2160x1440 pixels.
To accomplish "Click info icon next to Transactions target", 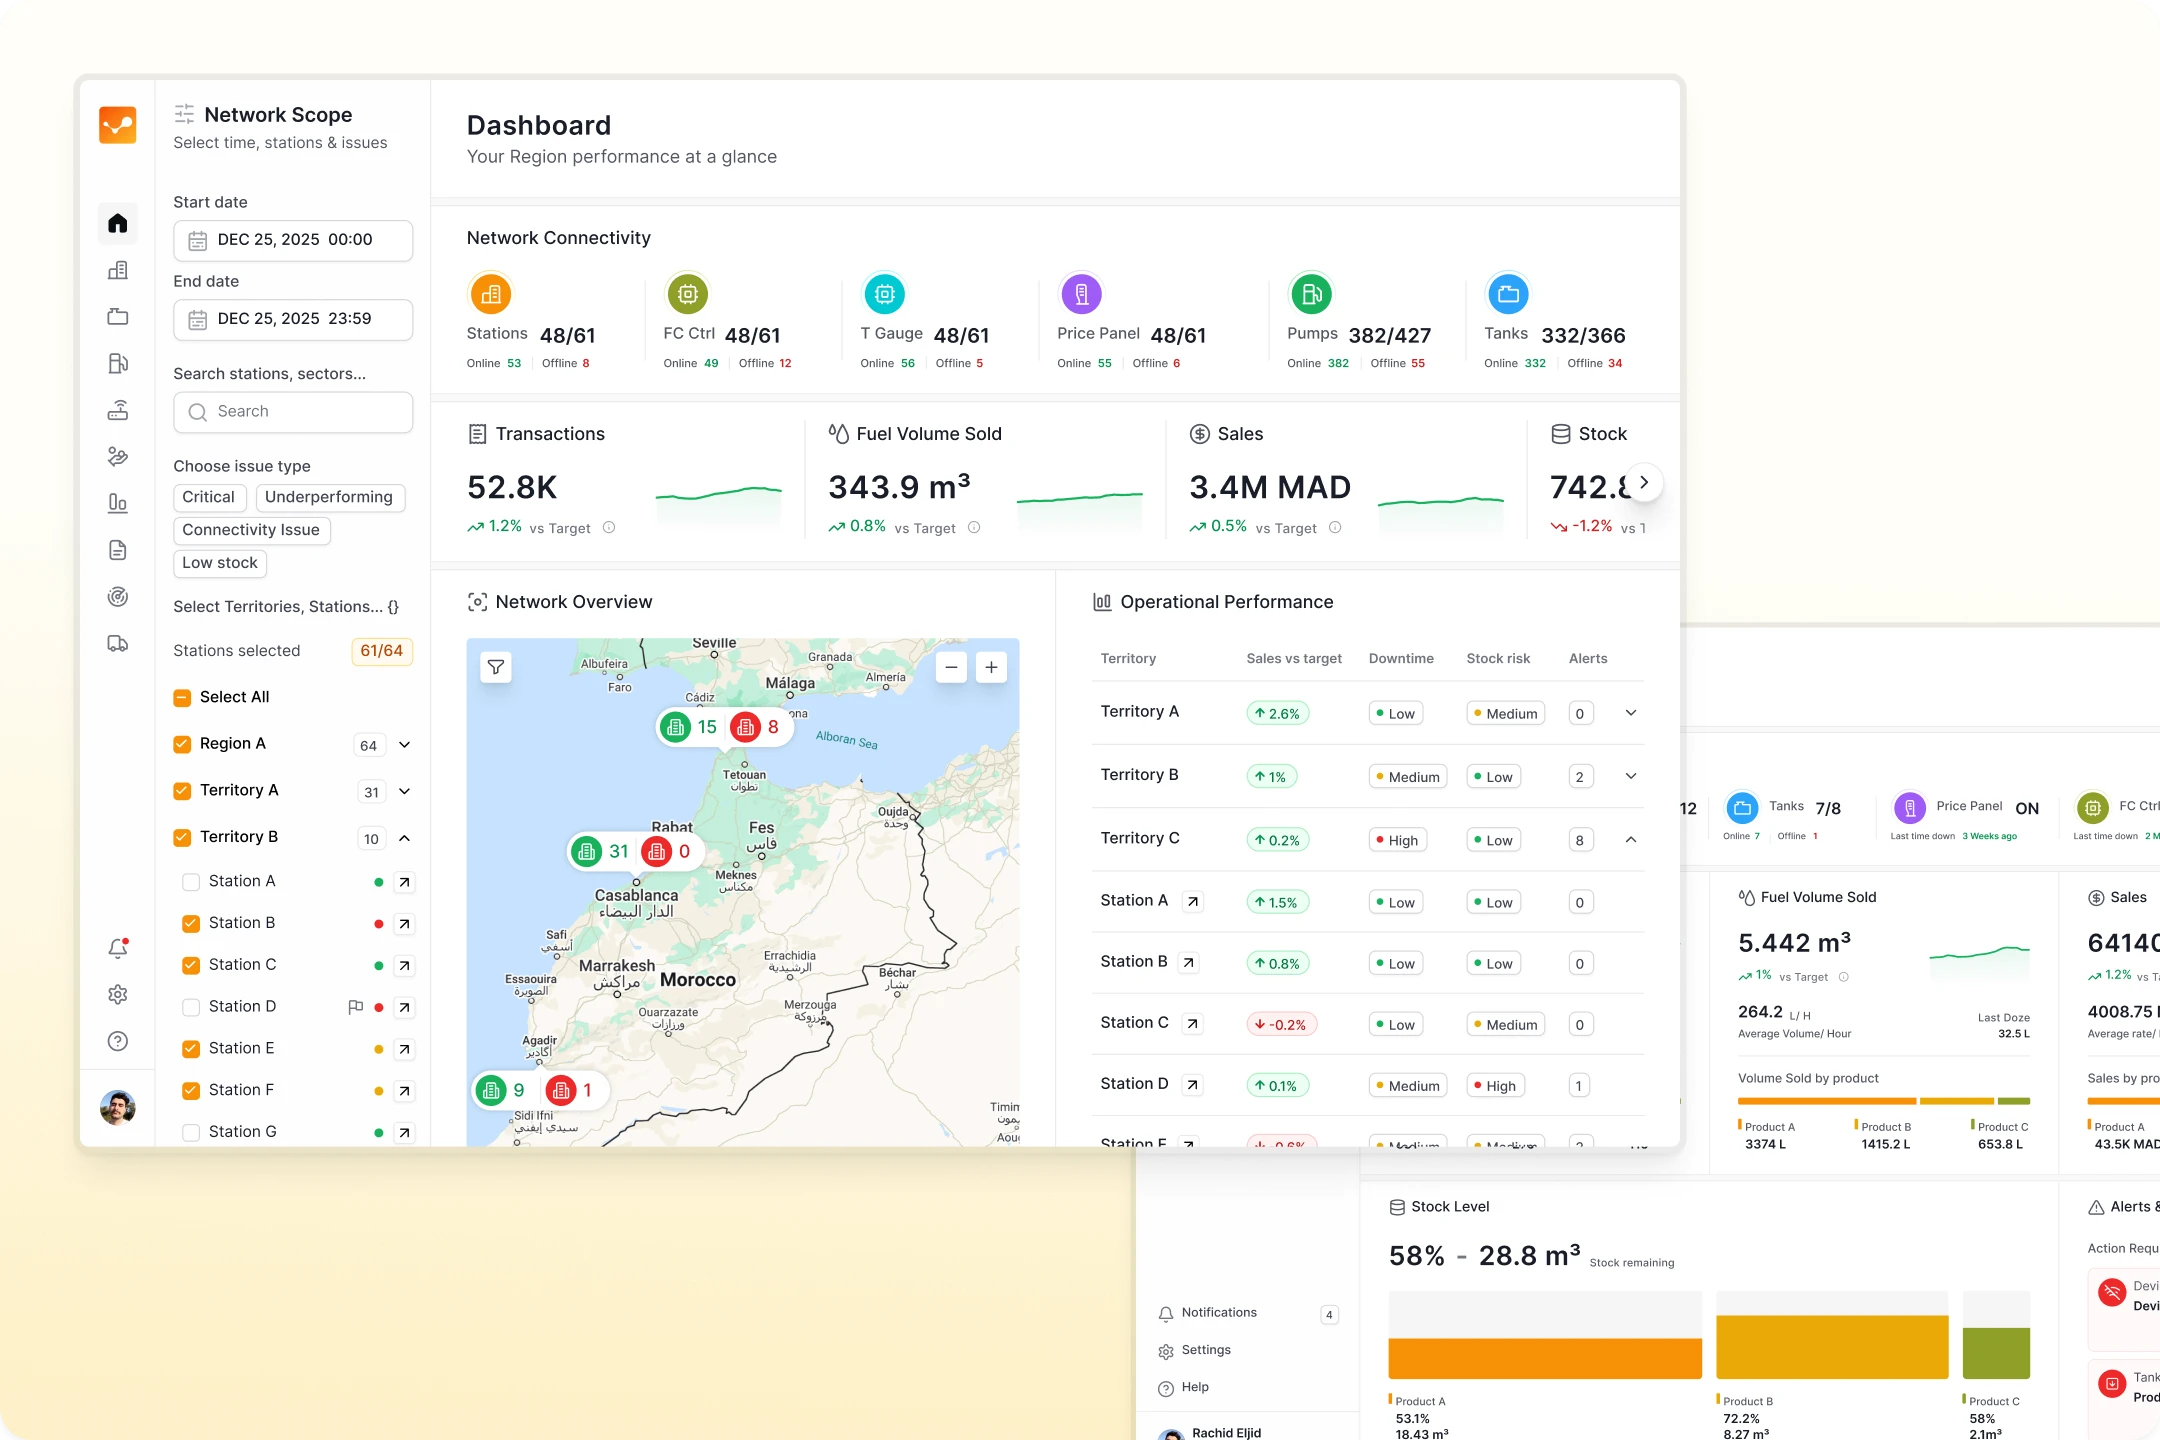I will coord(609,528).
